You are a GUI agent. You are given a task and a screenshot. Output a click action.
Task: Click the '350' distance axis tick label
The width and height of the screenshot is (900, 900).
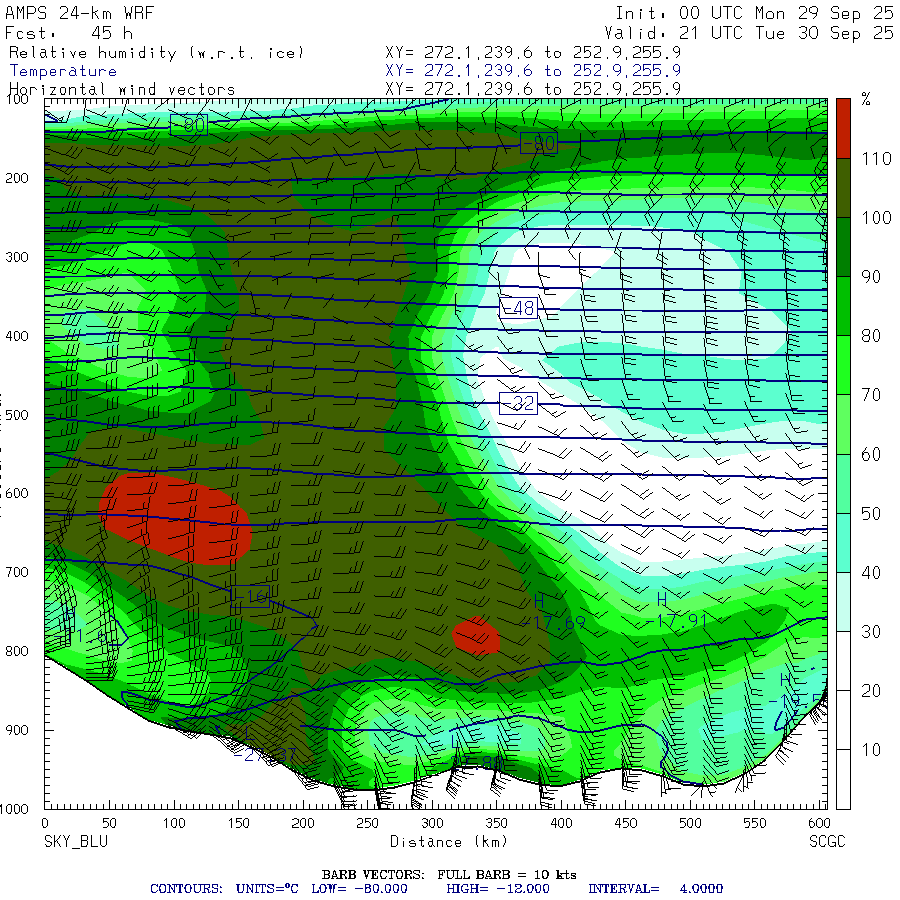coord(496,823)
